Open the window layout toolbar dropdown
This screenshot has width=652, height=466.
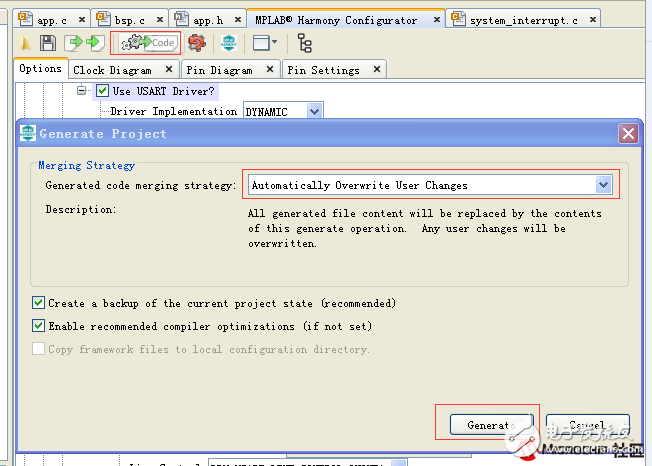click(x=266, y=43)
